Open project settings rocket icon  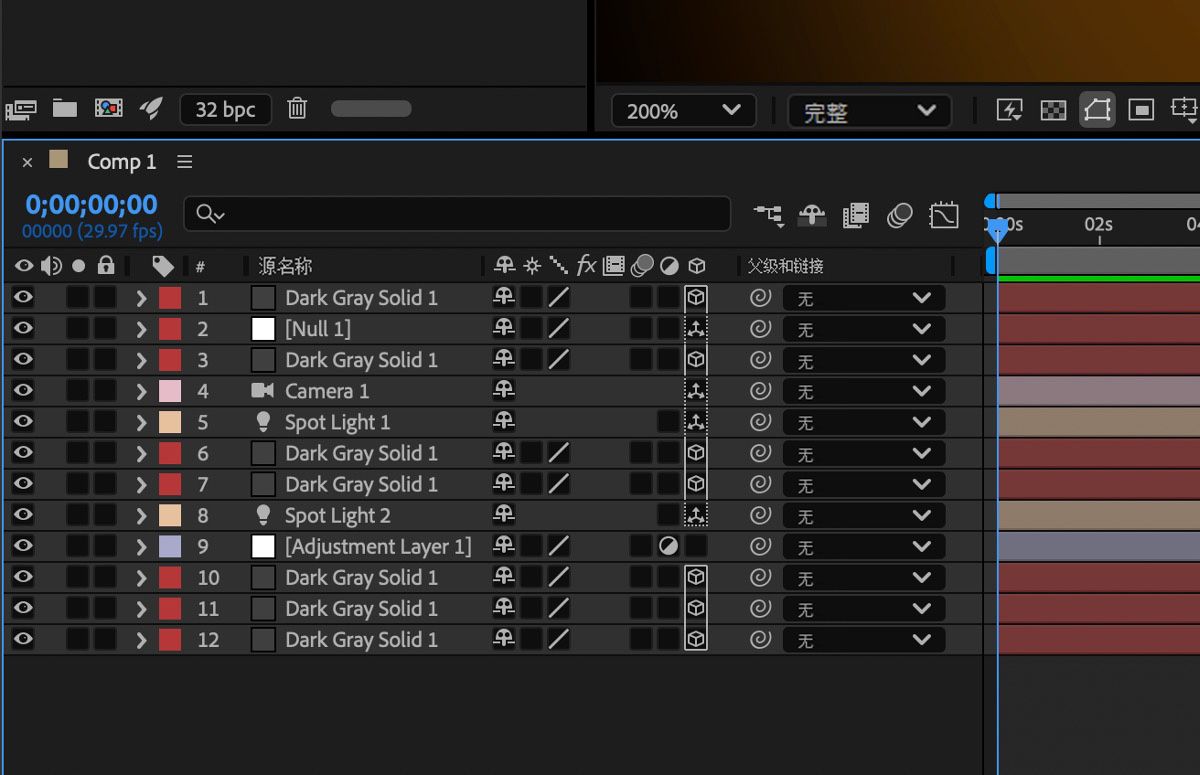click(151, 108)
